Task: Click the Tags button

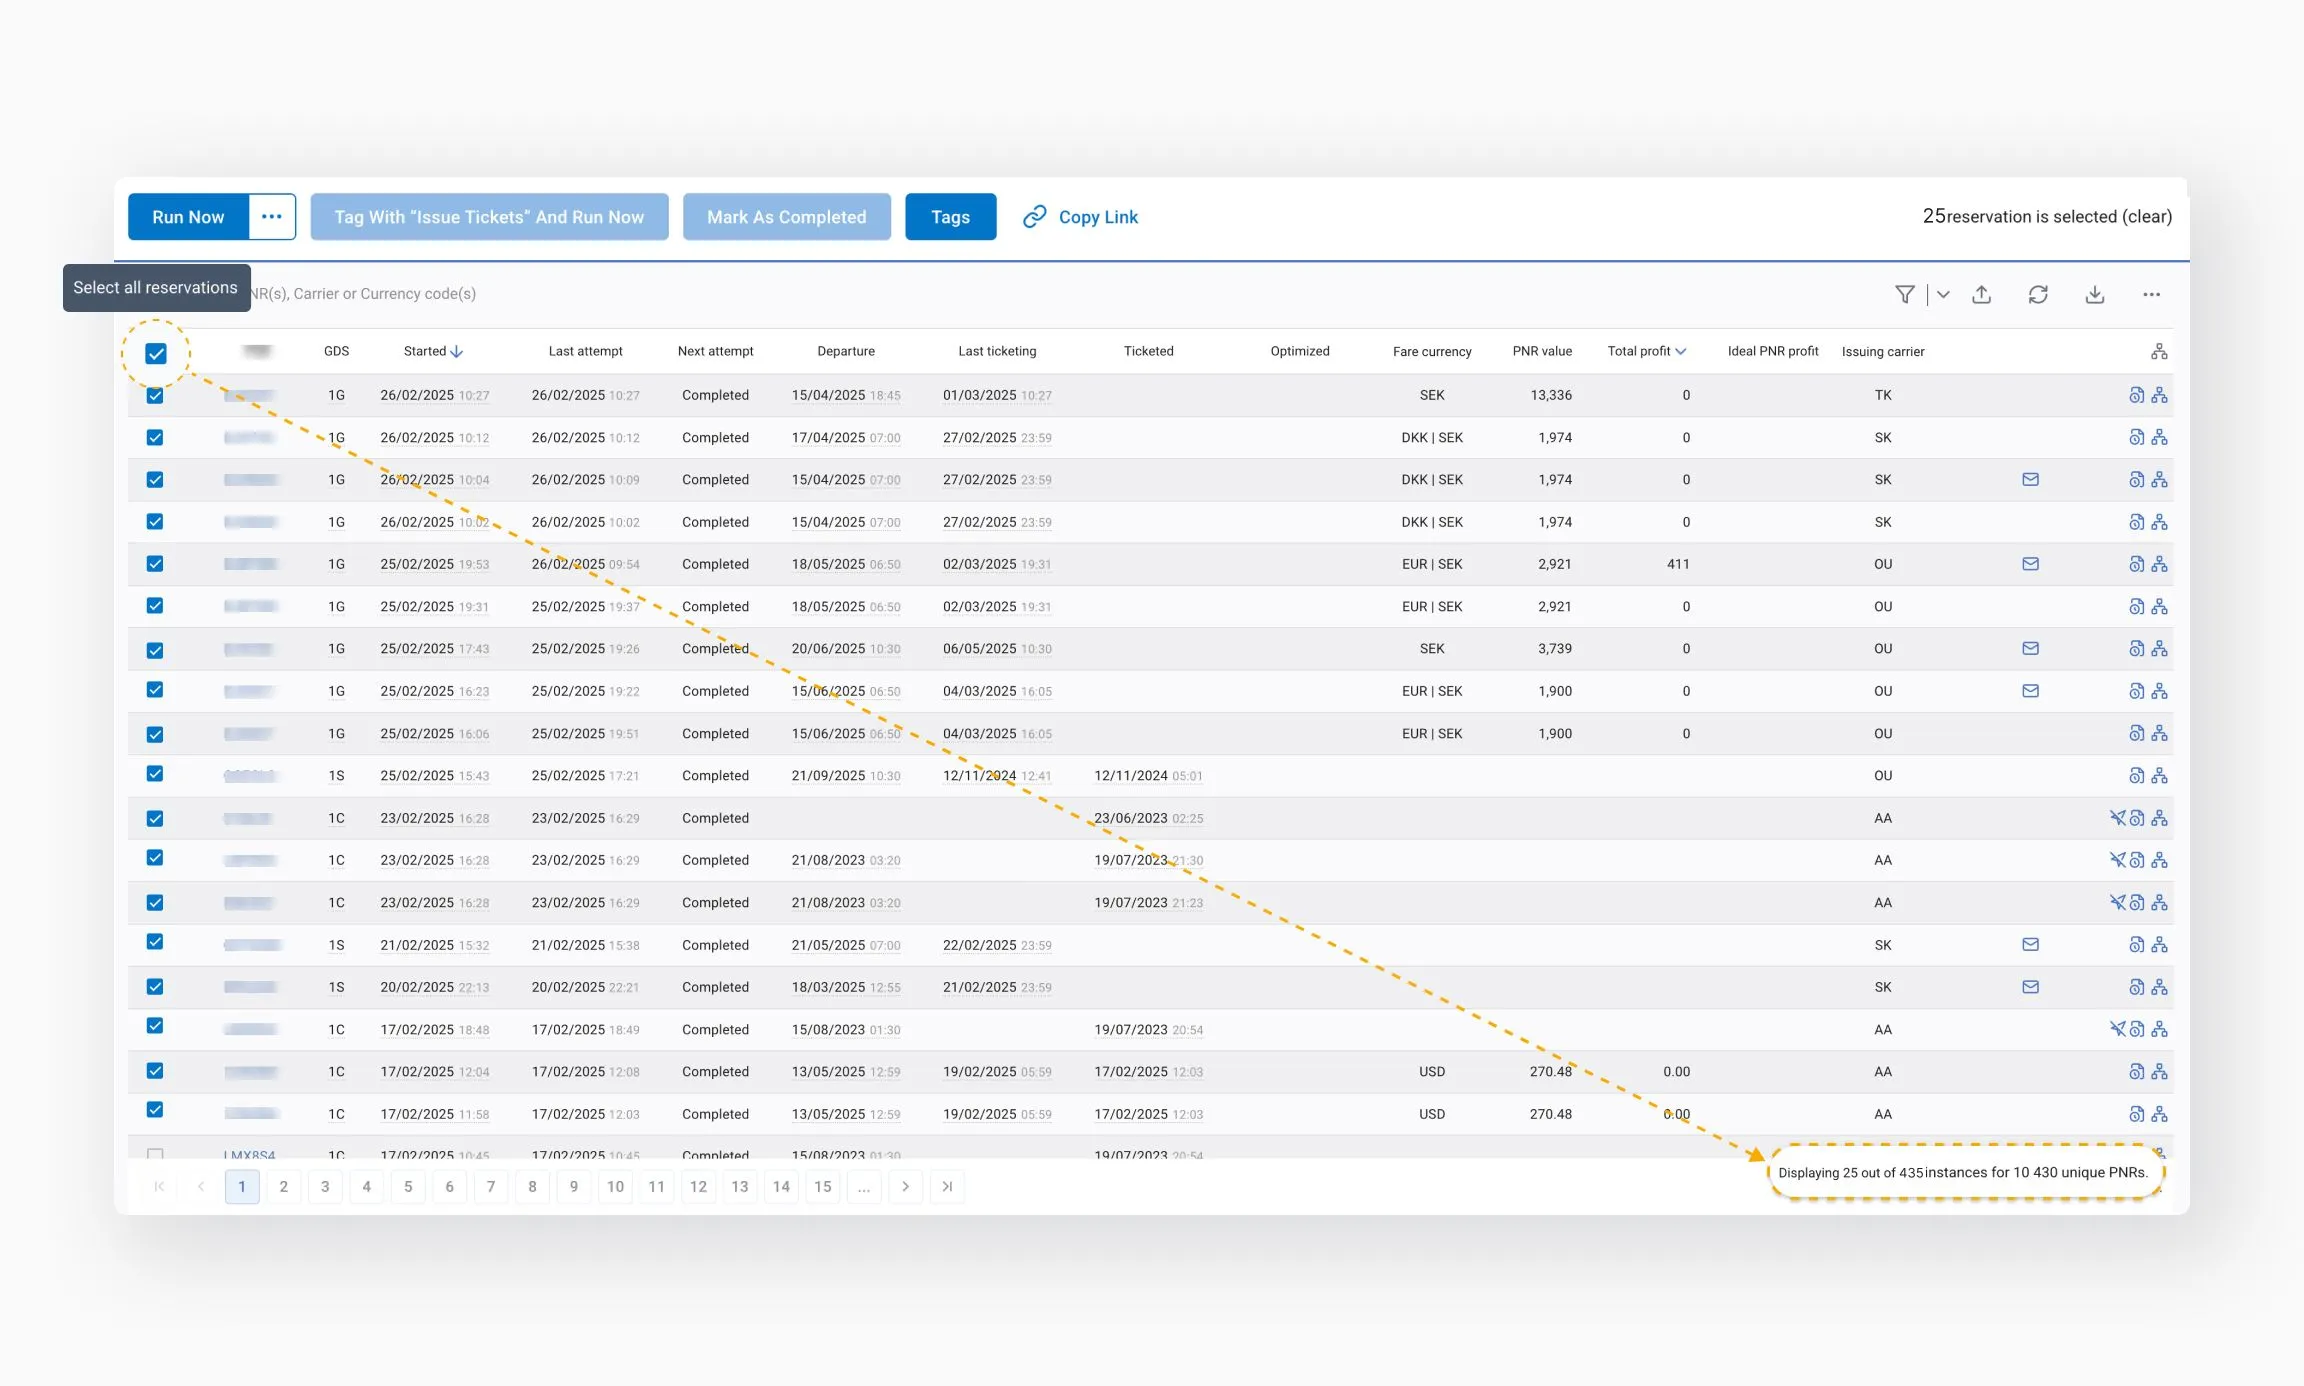Action: tap(950, 217)
